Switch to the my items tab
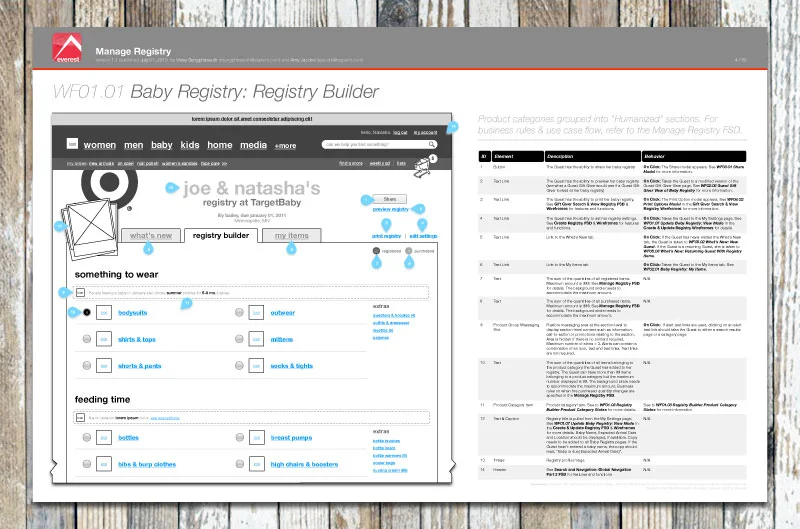The height and width of the screenshot is (529, 800). (x=292, y=235)
